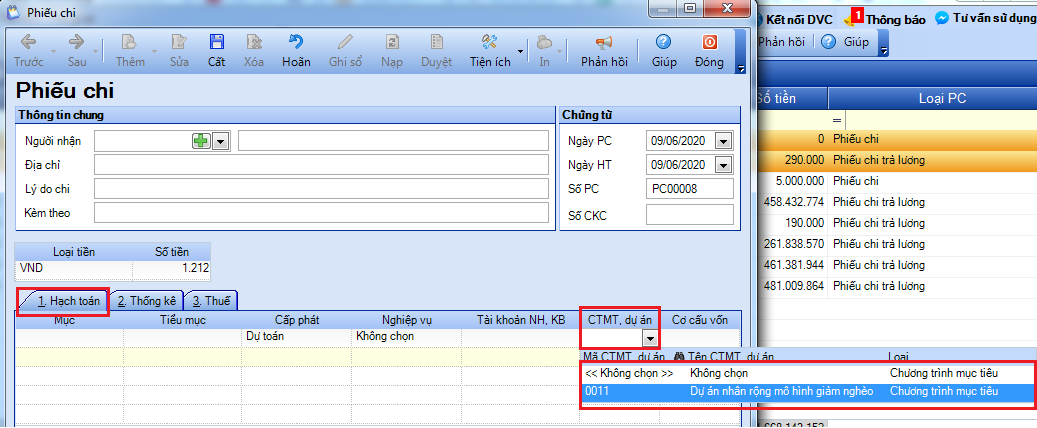
Task: Click the Số CKC input field
Action: pyautogui.click(x=689, y=214)
